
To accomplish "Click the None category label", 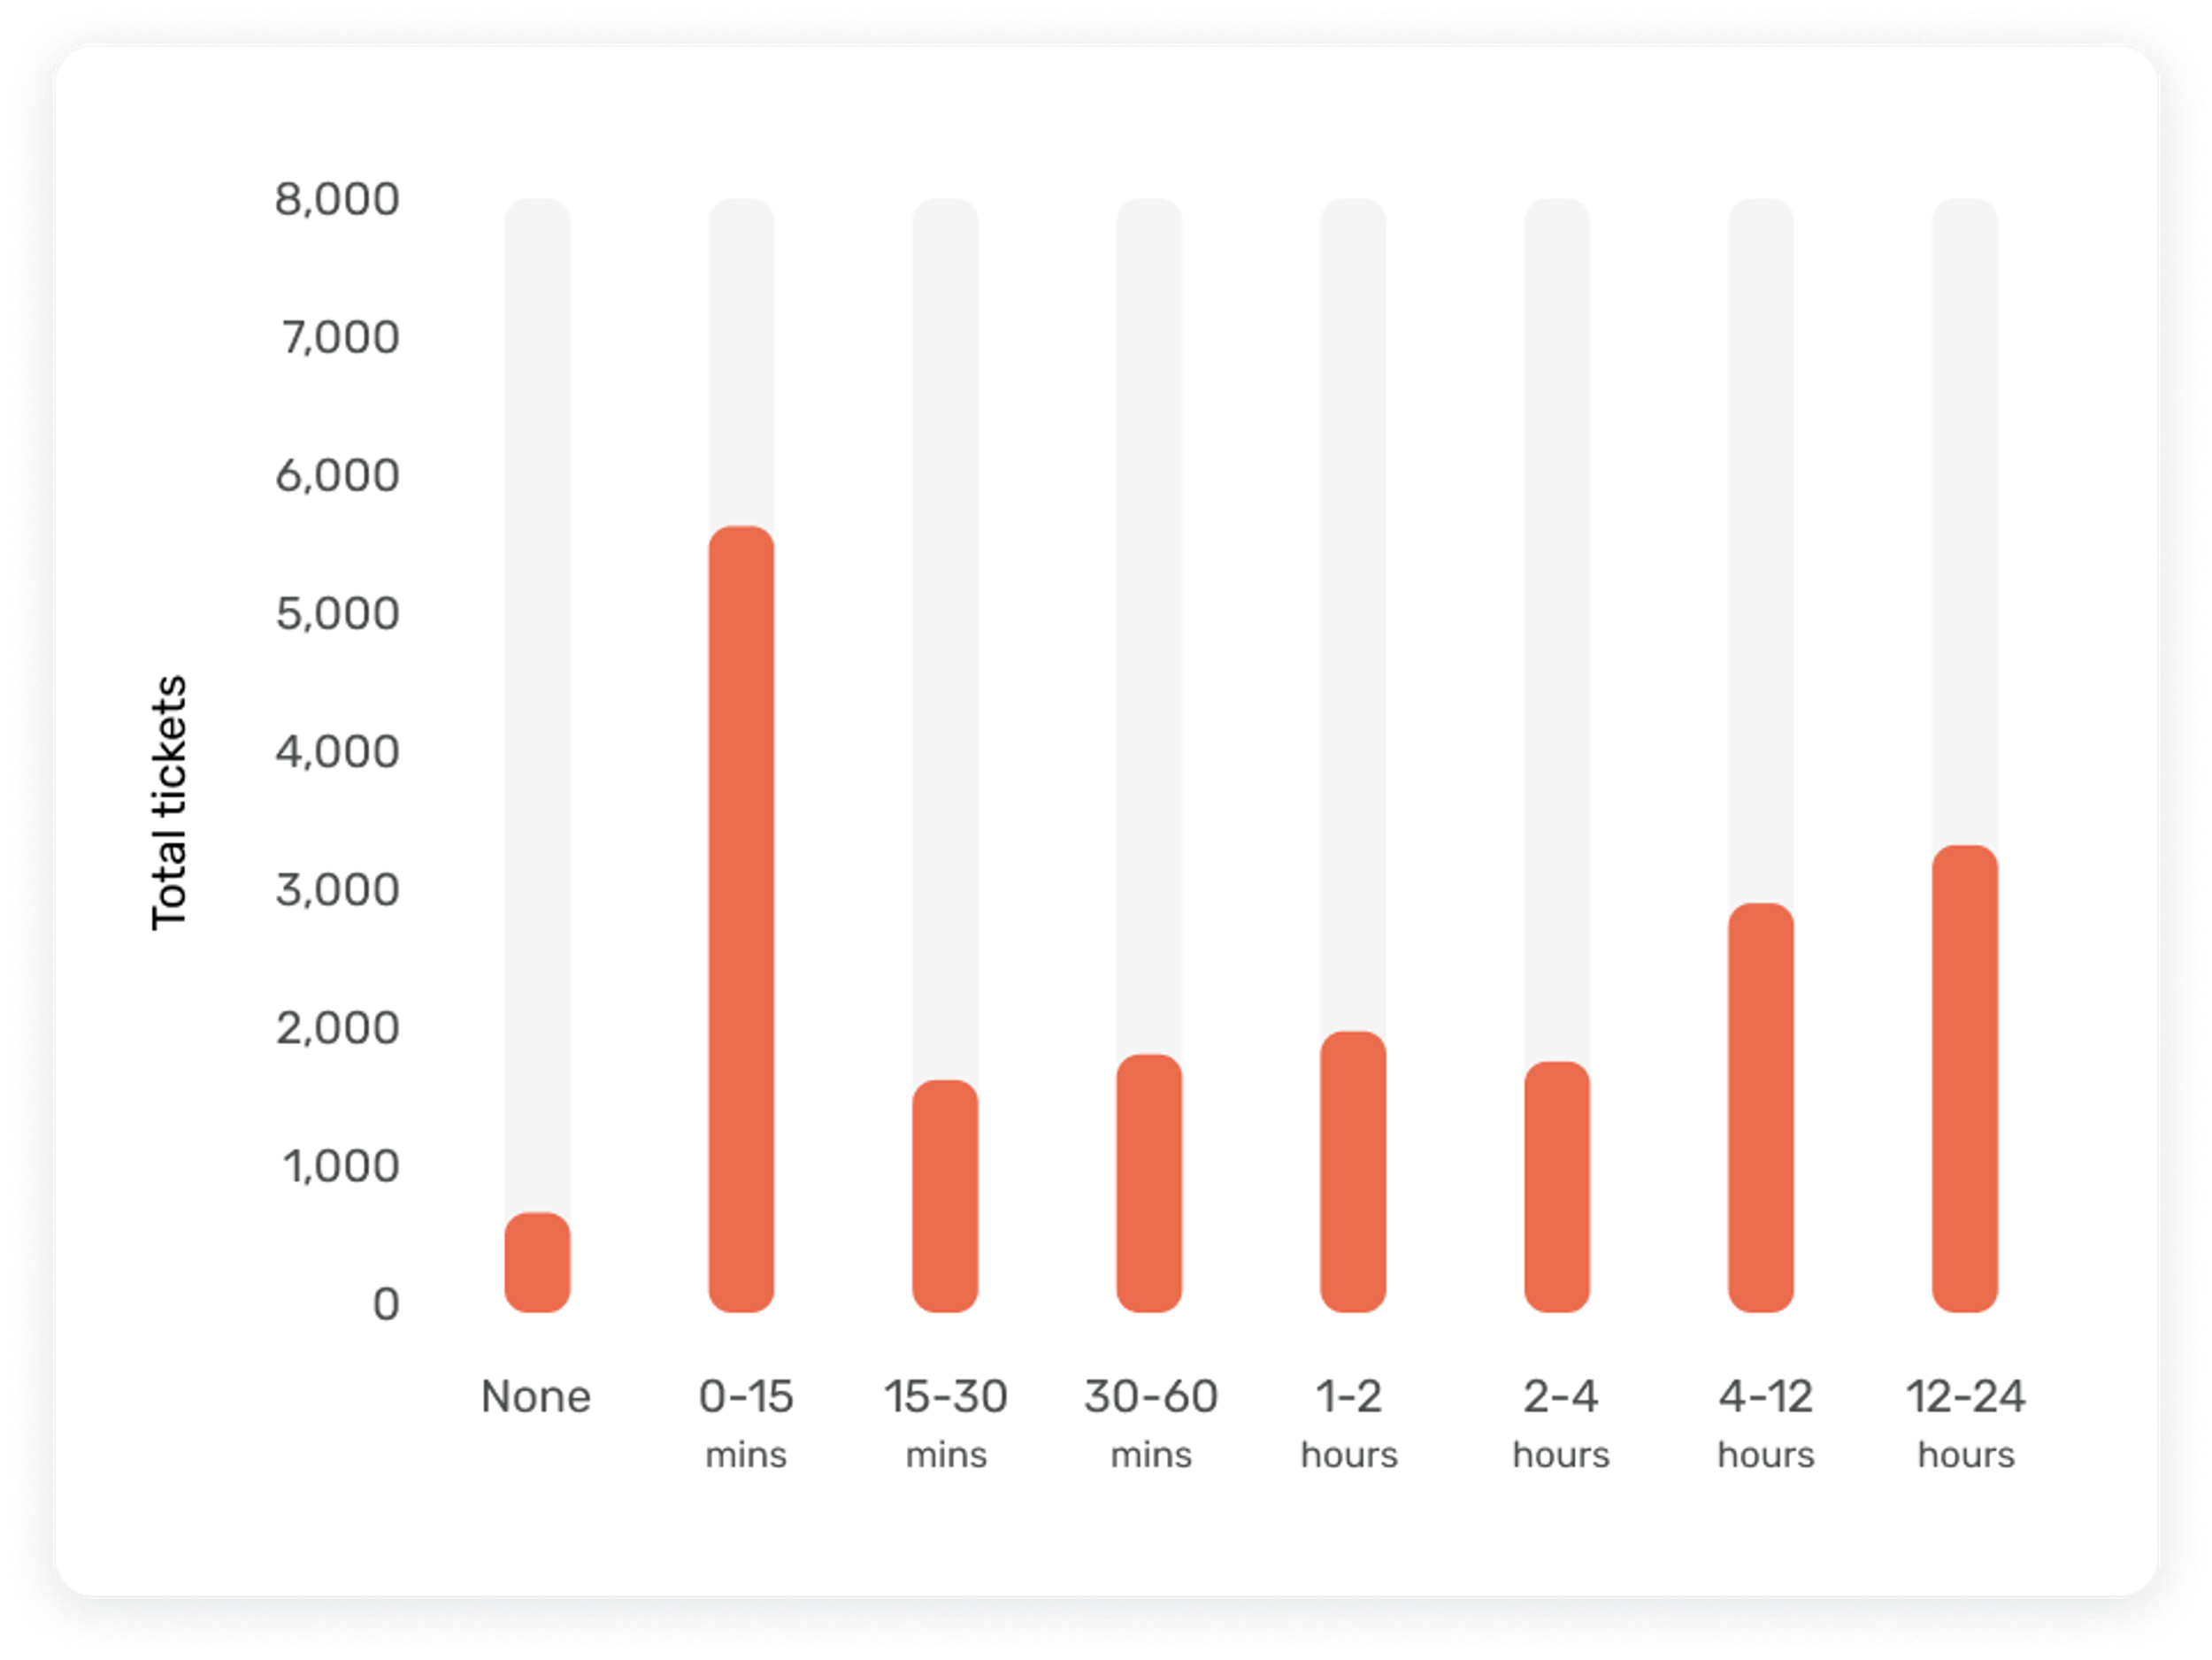I will pyautogui.click(x=536, y=1396).
